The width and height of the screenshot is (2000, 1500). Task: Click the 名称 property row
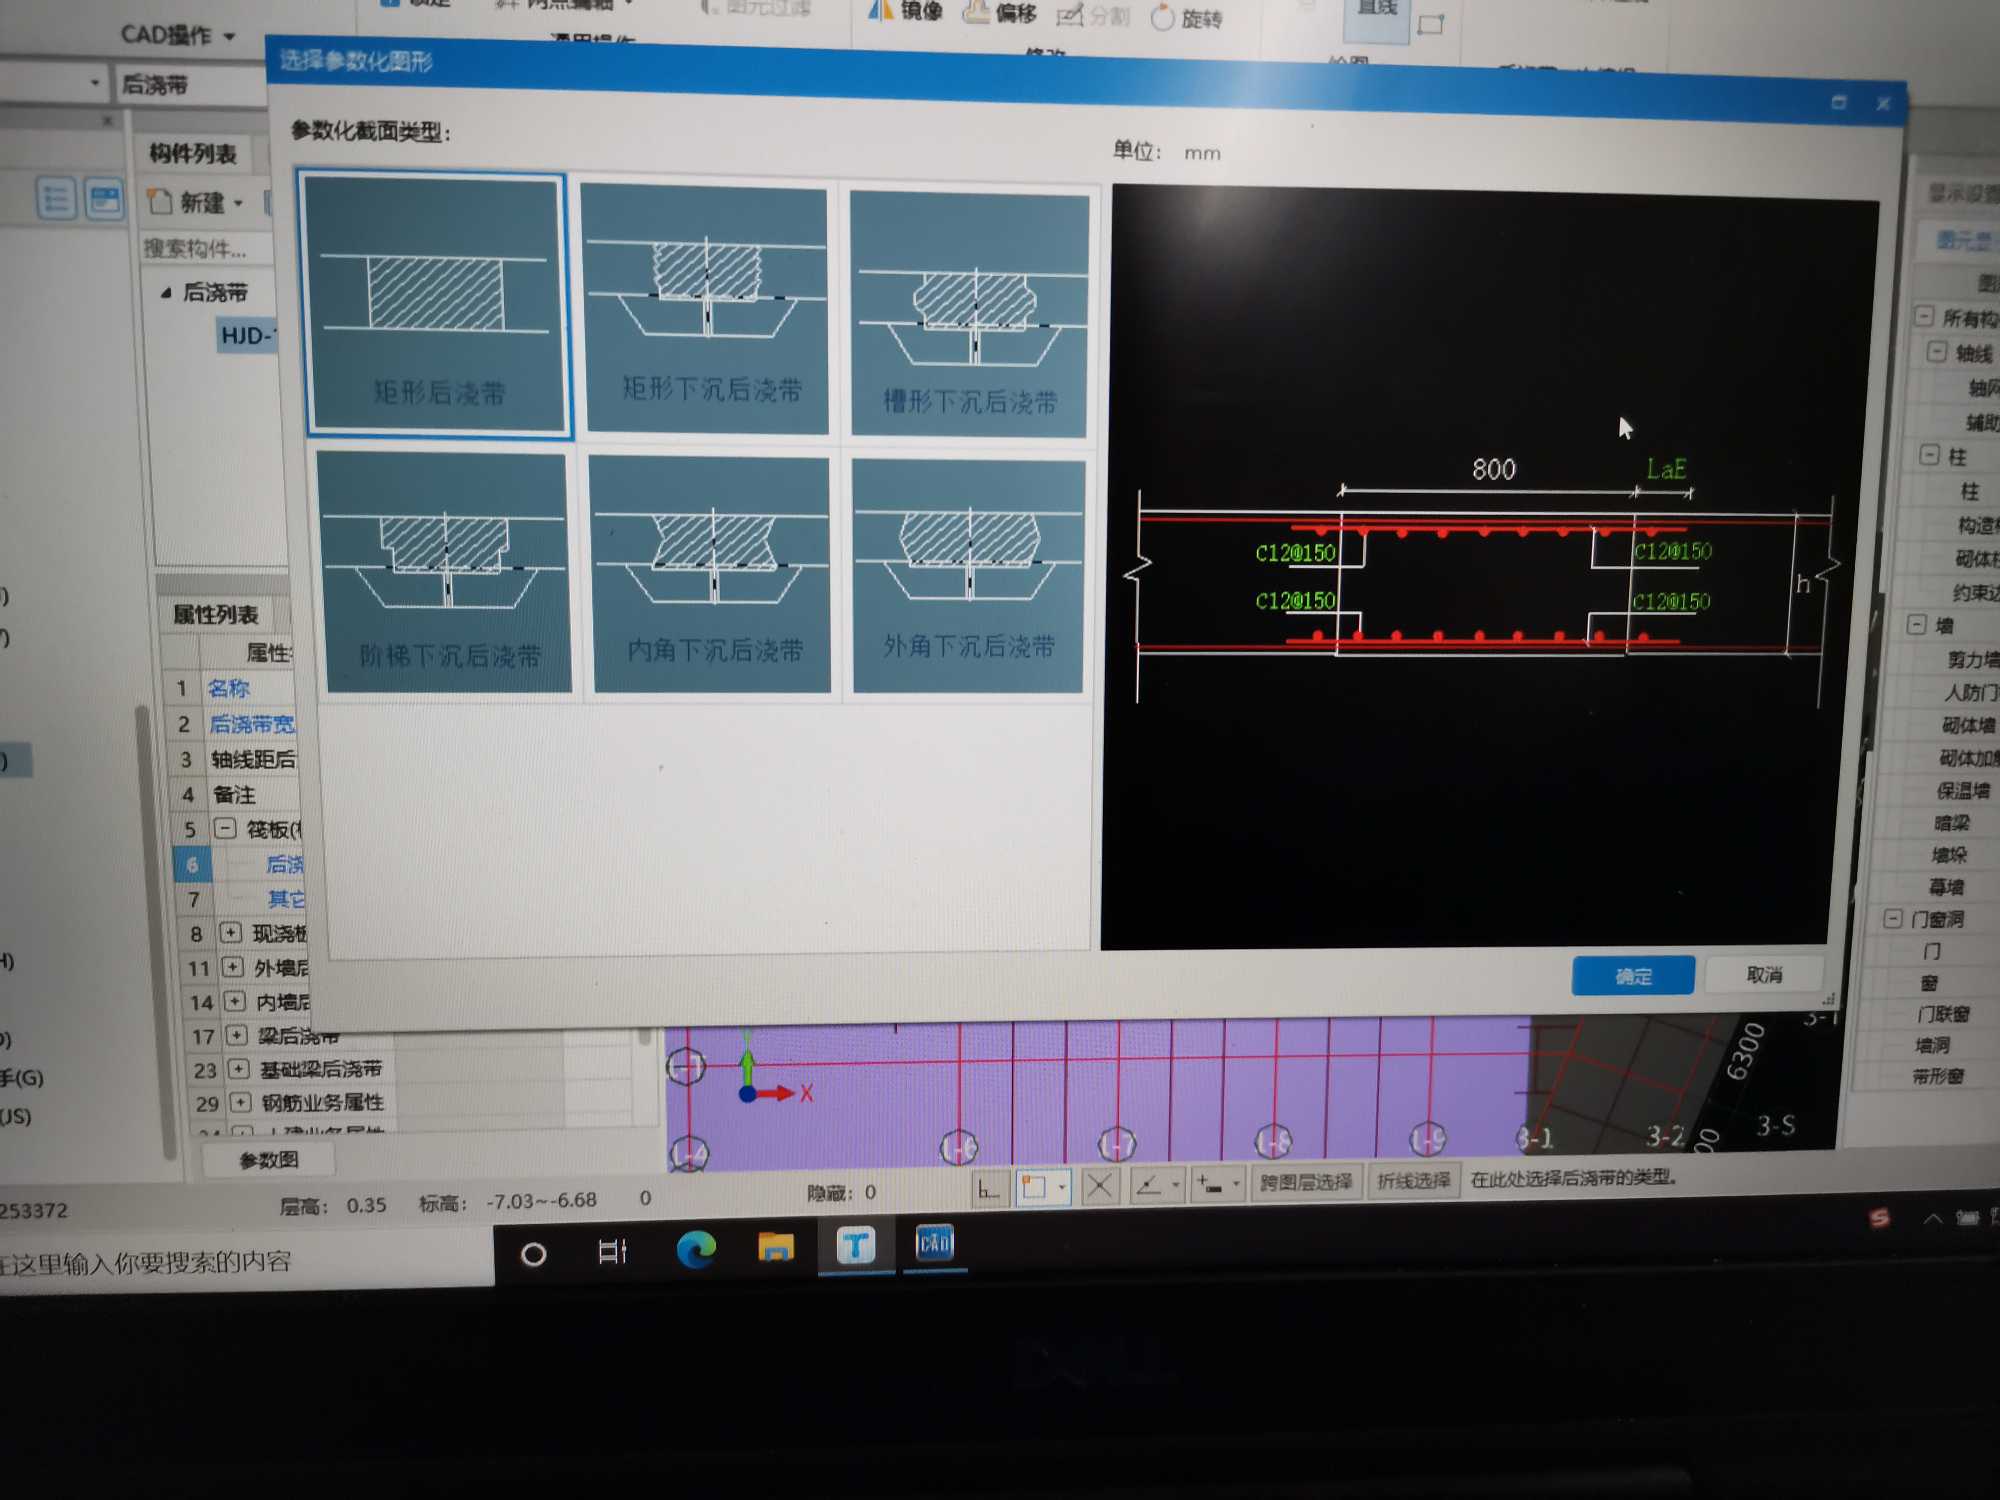(x=228, y=688)
